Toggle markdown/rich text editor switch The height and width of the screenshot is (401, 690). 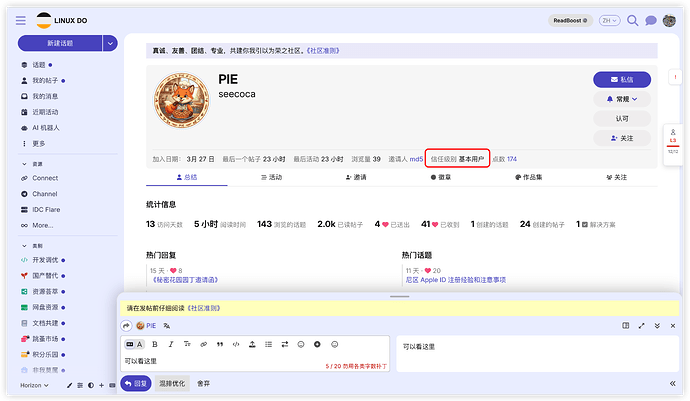134,344
